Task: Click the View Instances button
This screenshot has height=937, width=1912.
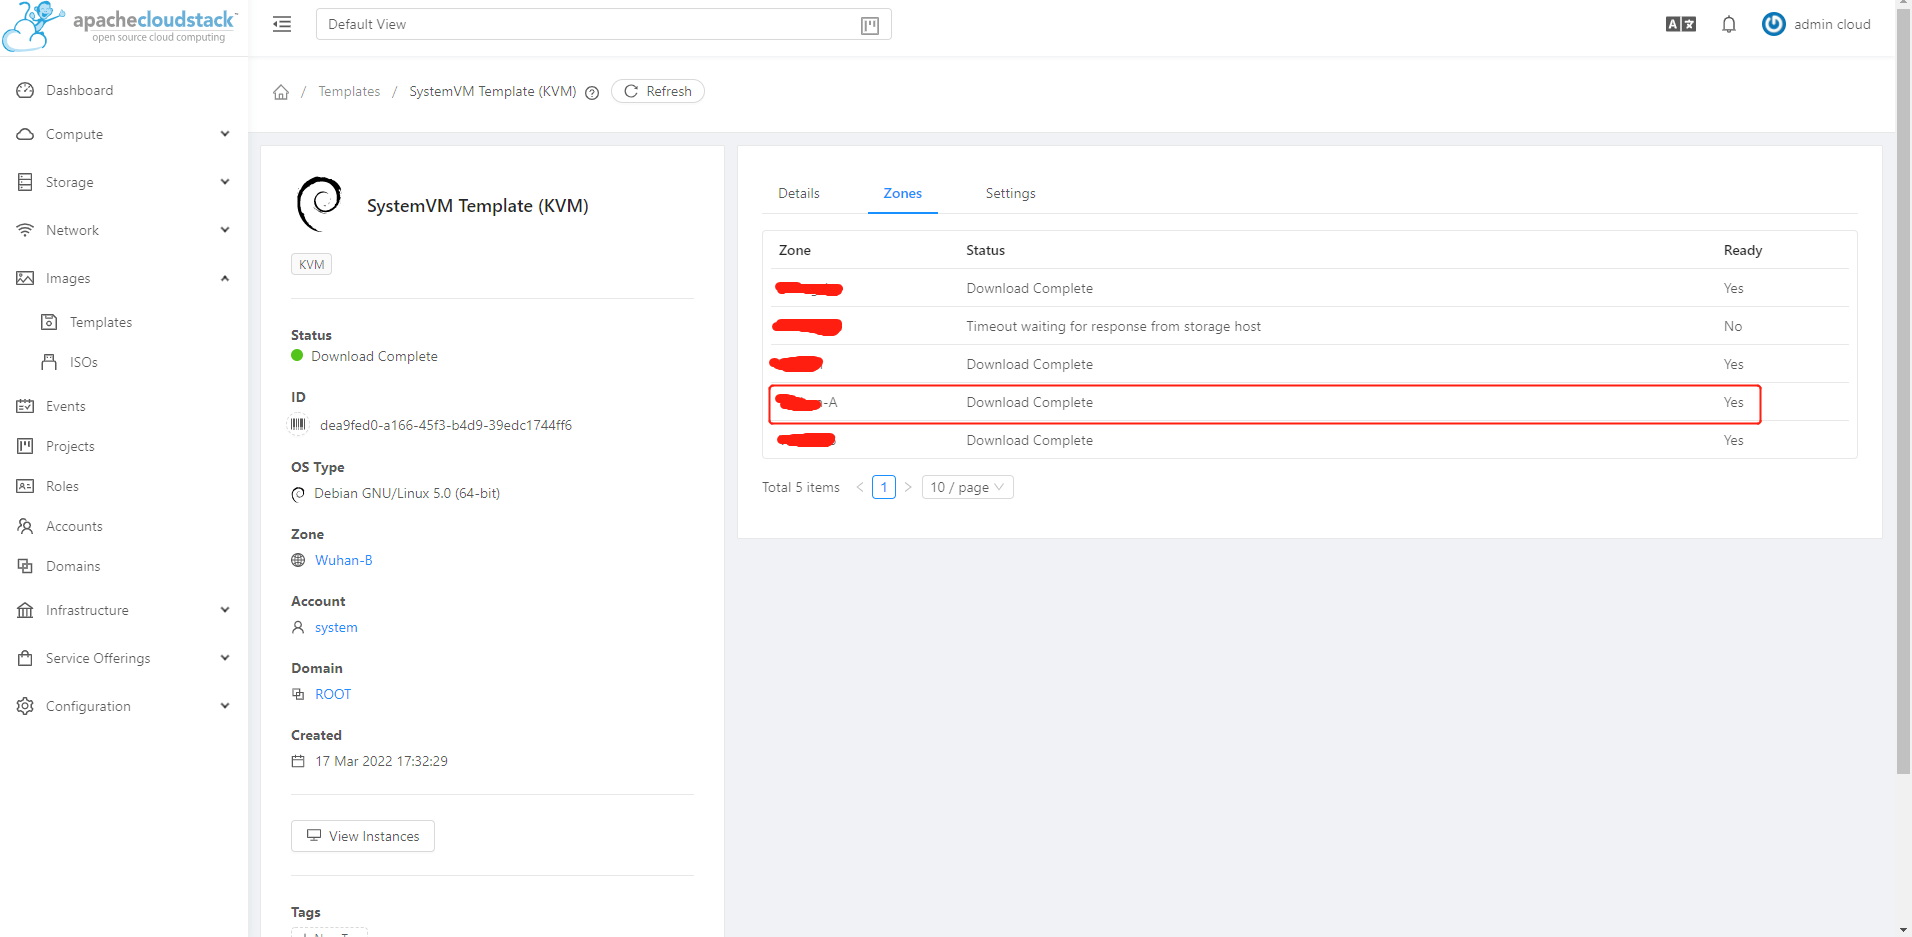Action: coord(363,836)
